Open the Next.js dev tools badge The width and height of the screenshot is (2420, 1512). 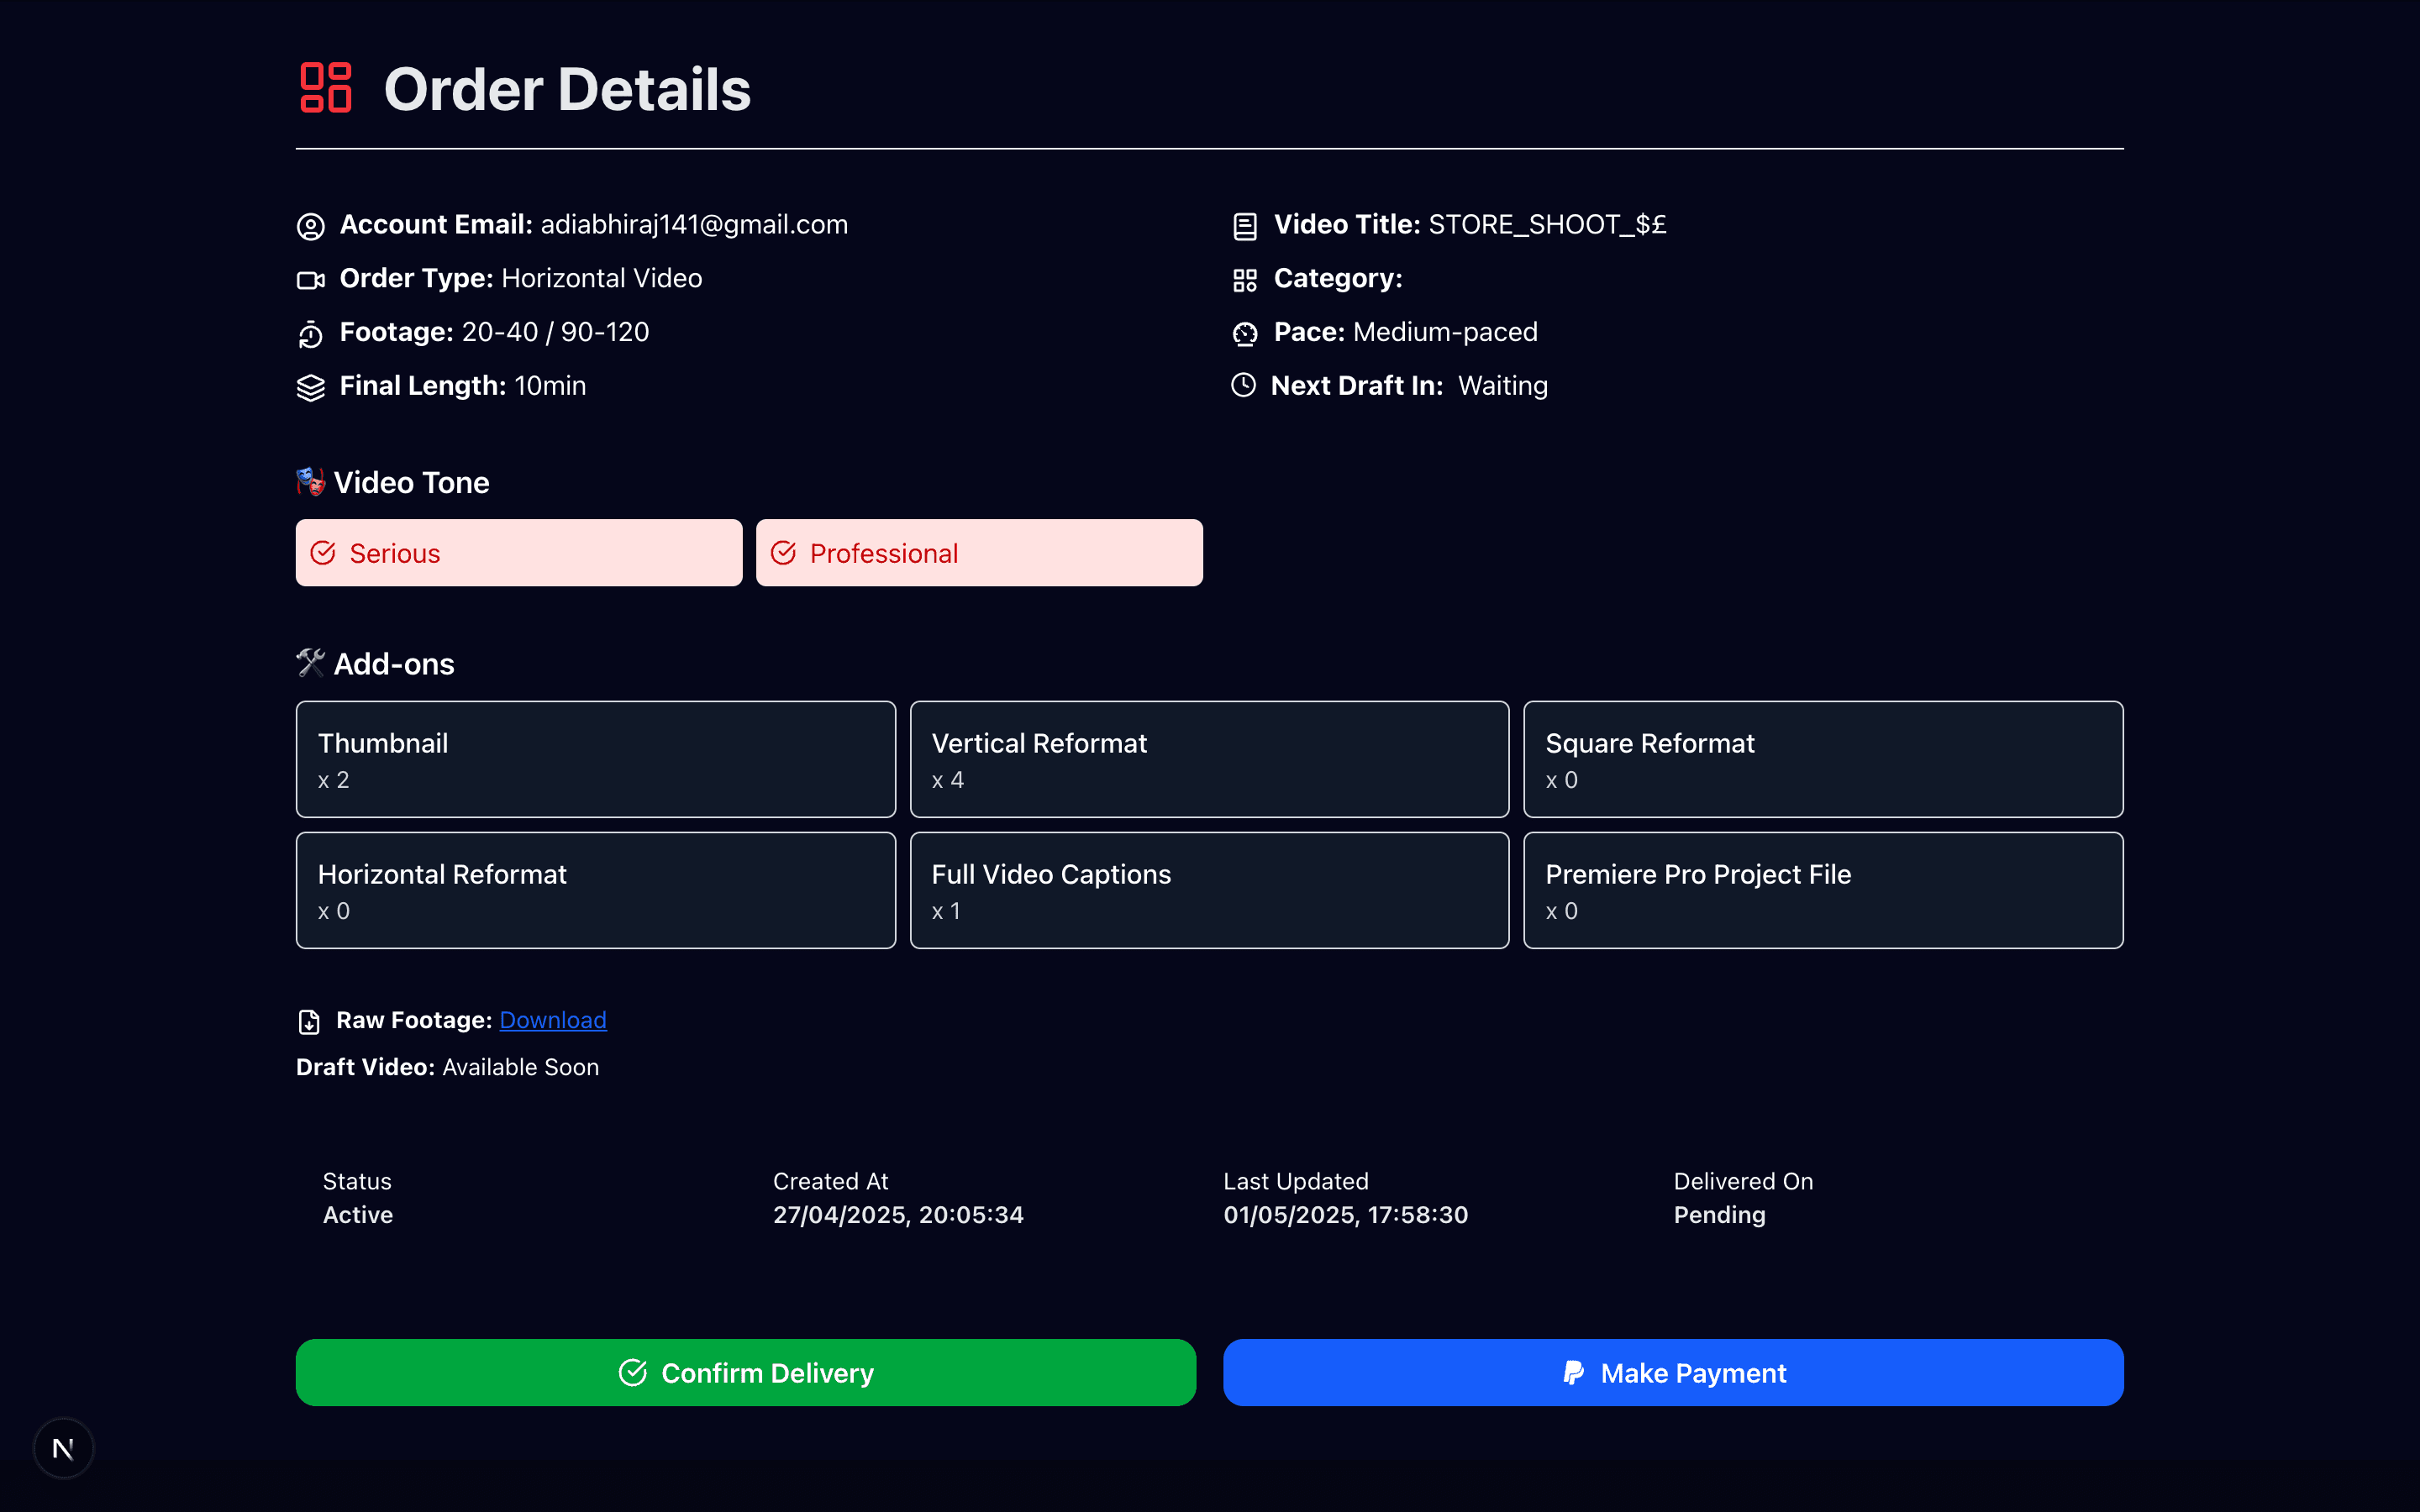coord(63,1447)
